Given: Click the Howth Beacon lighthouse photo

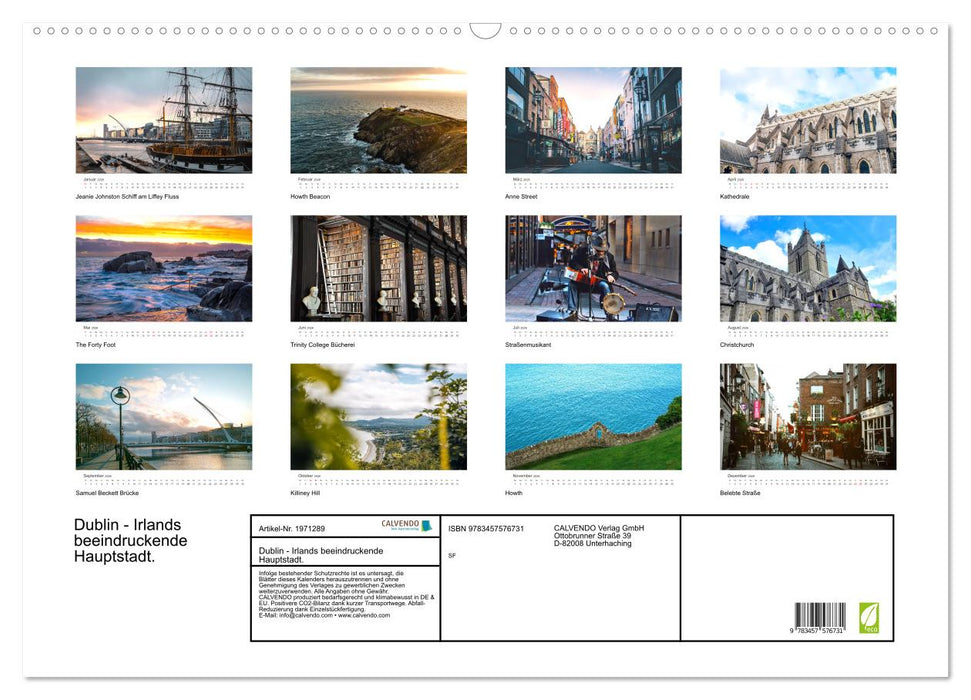Looking at the screenshot, I should 378,120.
